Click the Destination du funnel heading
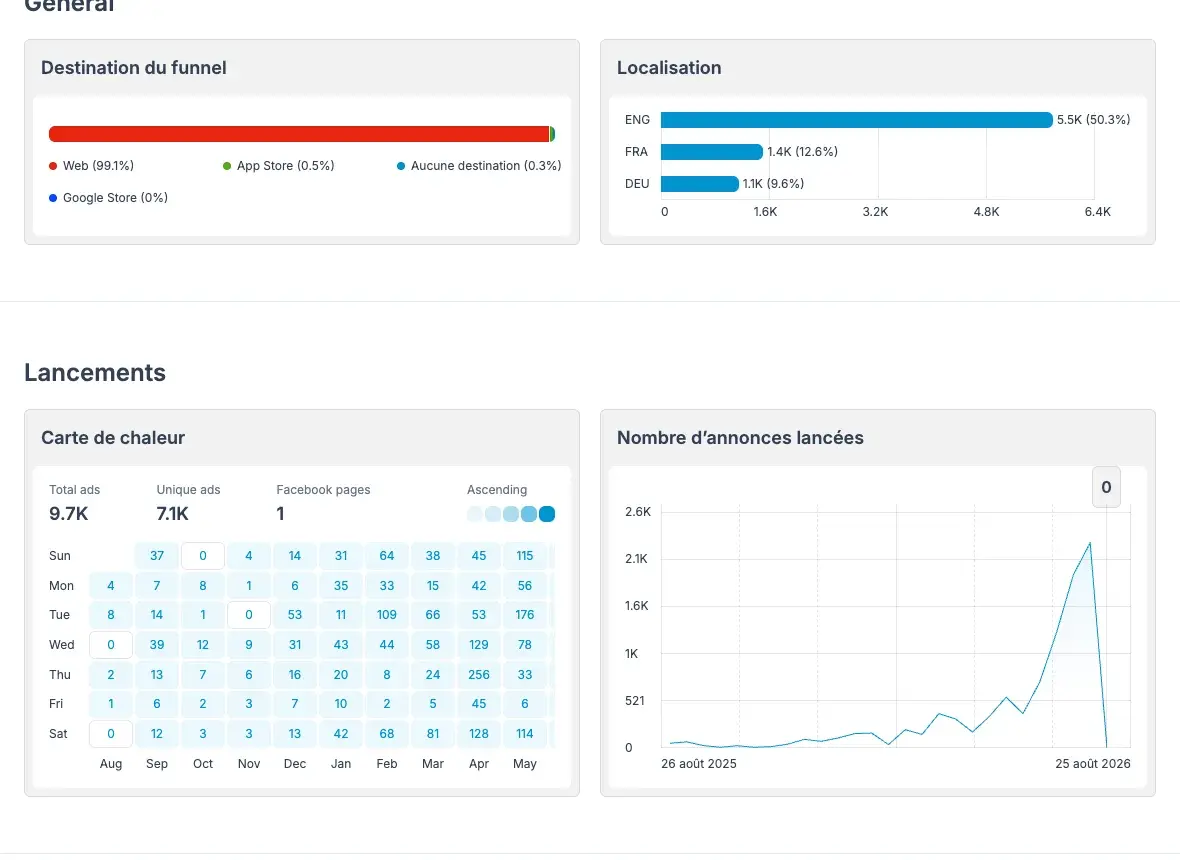 click(134, 68)
